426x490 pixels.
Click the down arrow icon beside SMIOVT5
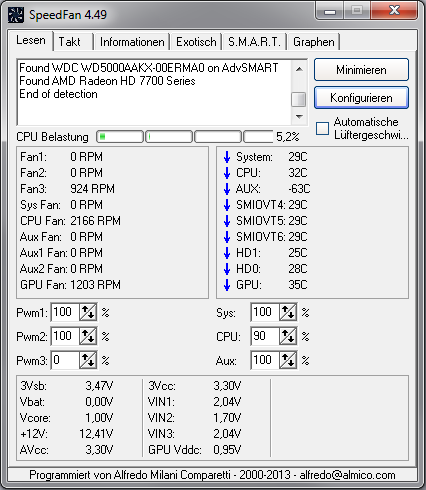(227, 221)
